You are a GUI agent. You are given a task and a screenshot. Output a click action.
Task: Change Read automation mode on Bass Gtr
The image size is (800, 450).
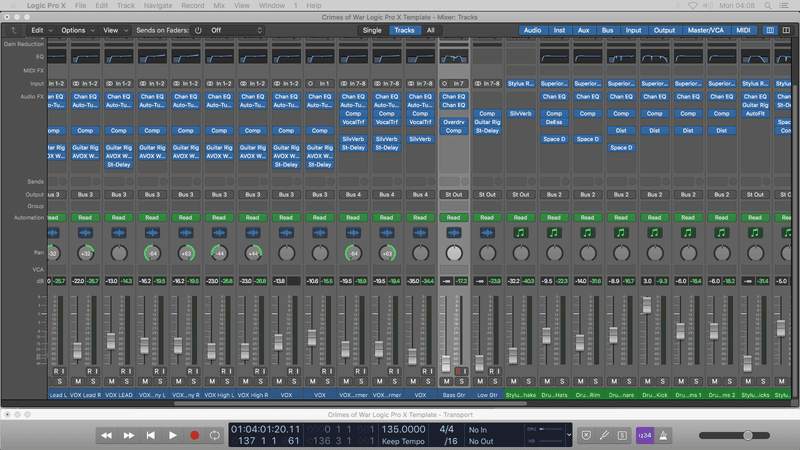[x=454, y=217]
